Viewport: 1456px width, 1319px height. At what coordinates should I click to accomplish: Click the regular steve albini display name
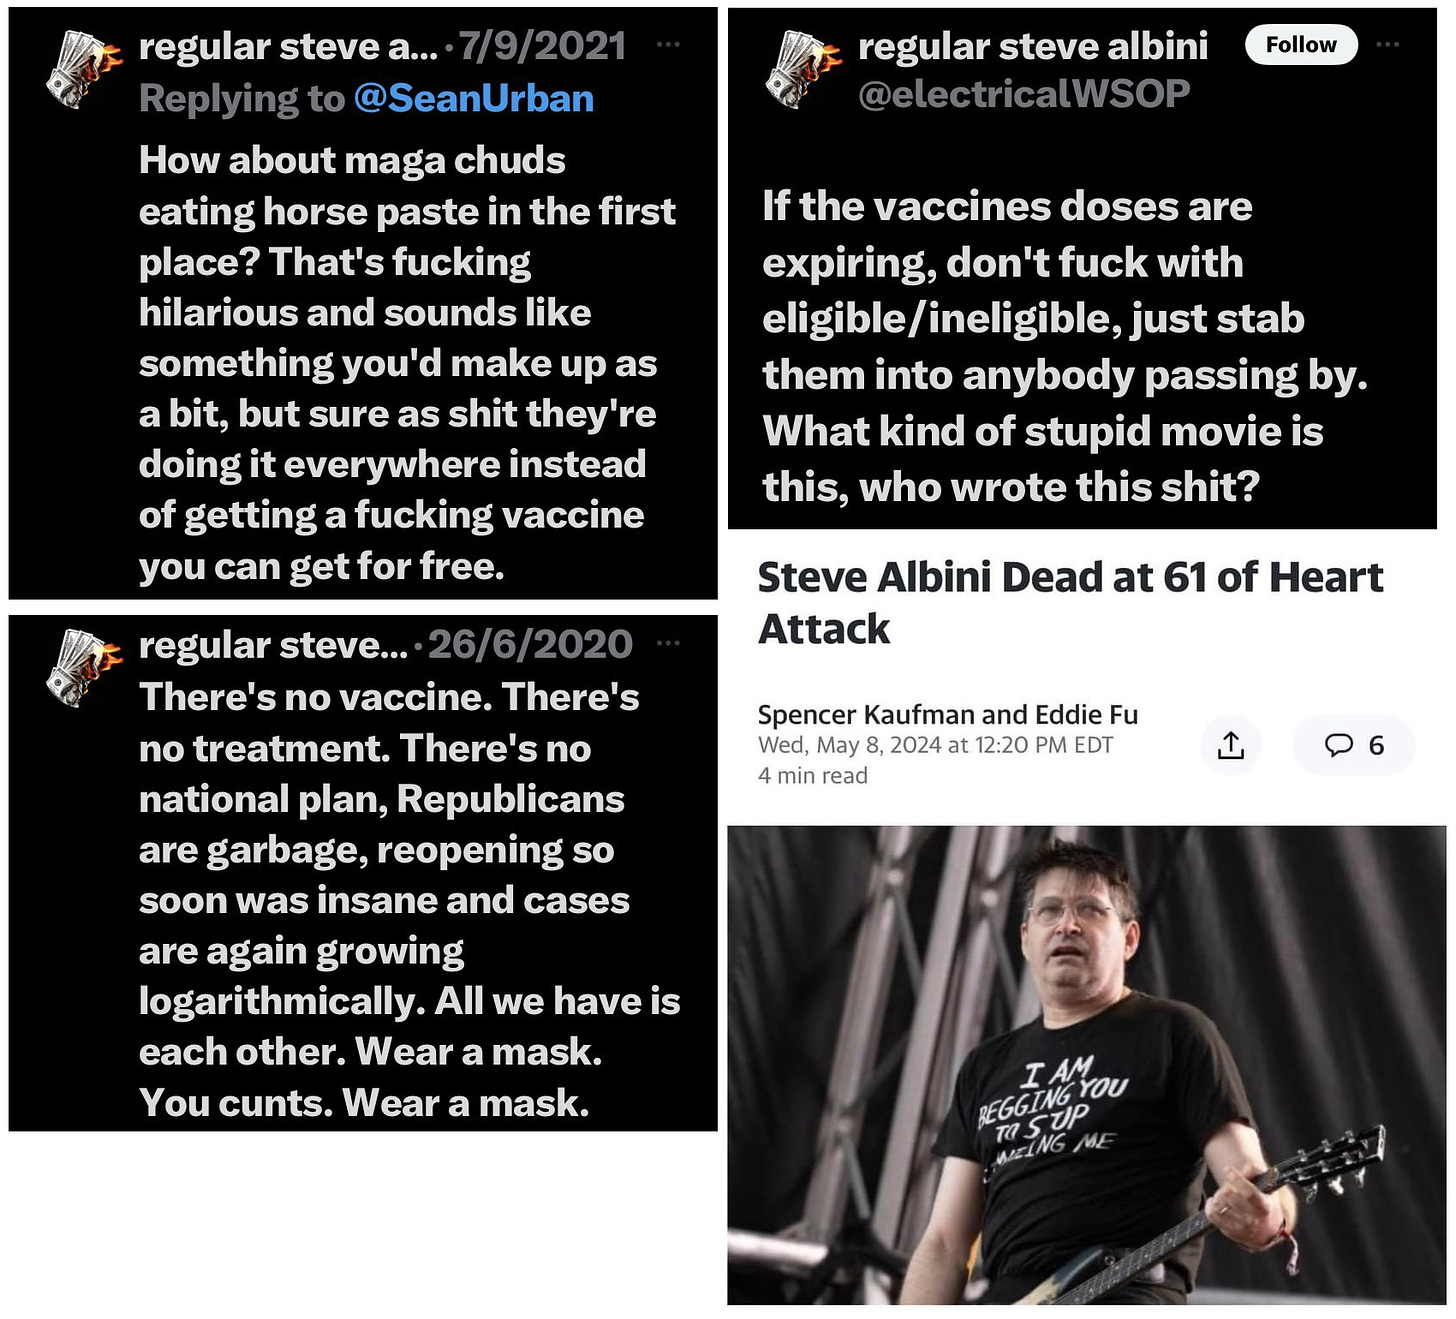pos(1033,46)
